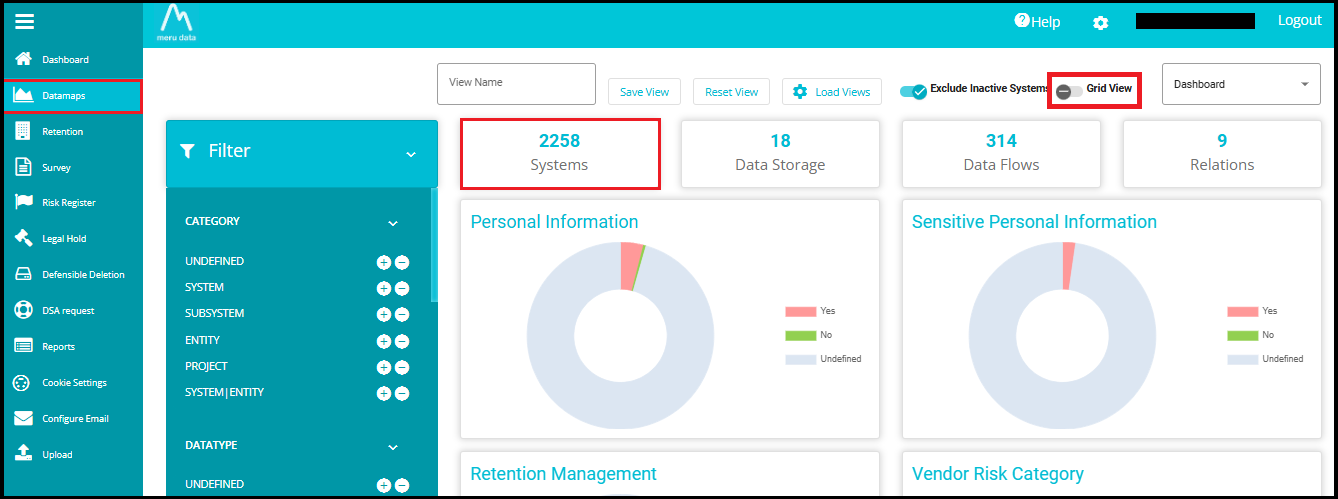Click minus icon next to ENTITY
This screenshot has height=499, width=1338.
pyautogui.click(x=402, y=341)
